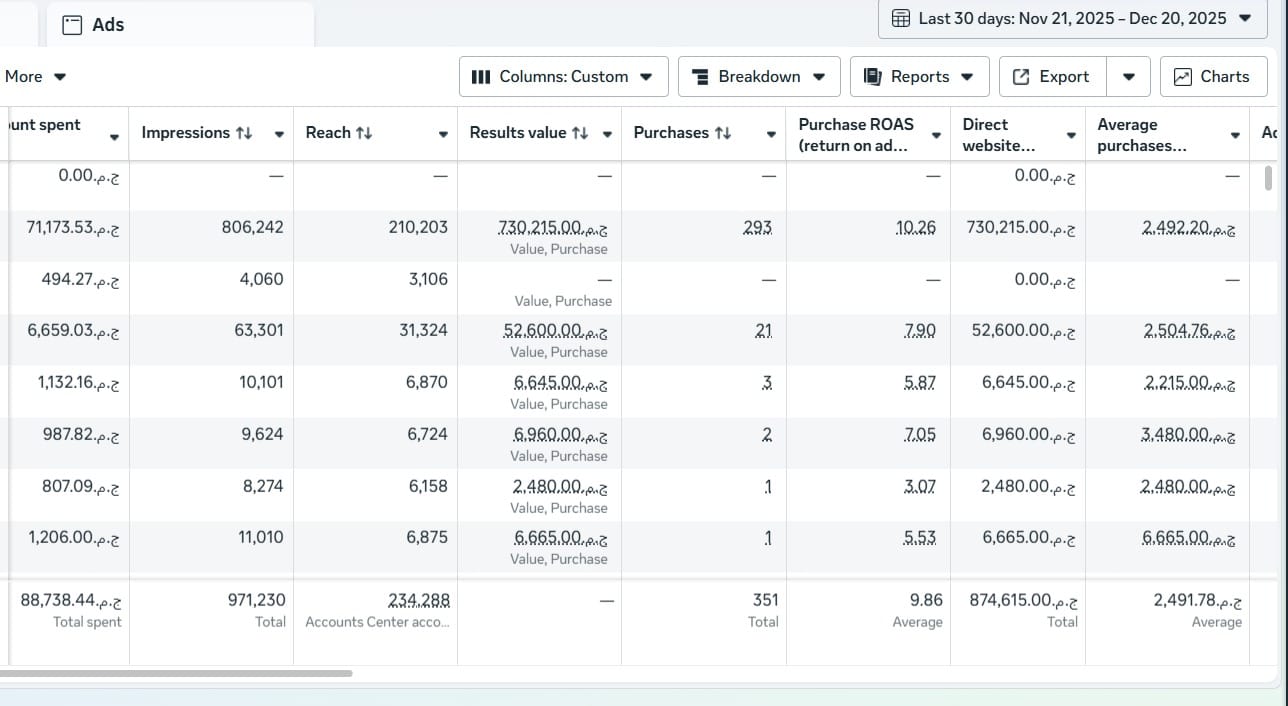1288x706 pixels.
Task: Click the vertical scrollbar thumb at table's right
Action: click(x=1269, y=179)
